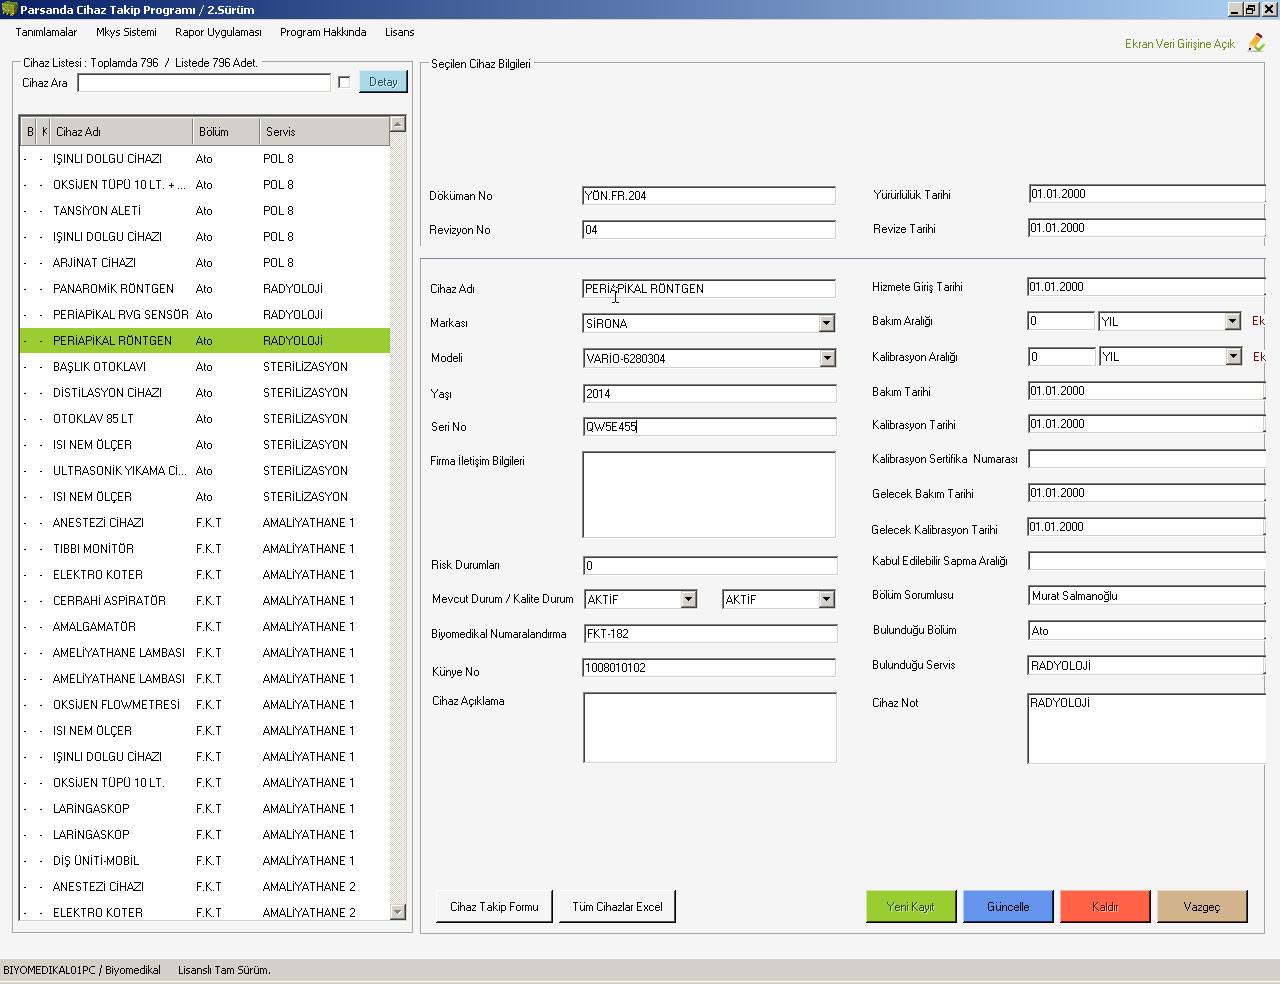The image size is (1280, 984).
Task: Select the TIBBİ MONİTÖR row
Action: 205,549
